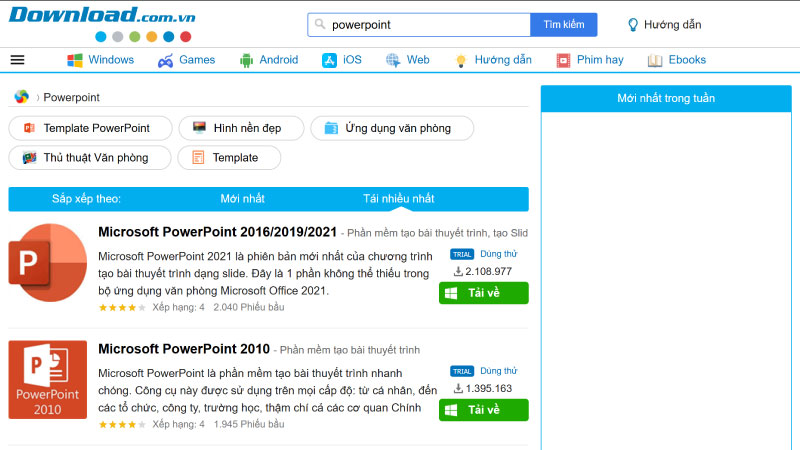The width and height of the screenshot is (800, 450).
Task: Click the PowerPoint 2016/2019/2021 app logo
Action: tap(48, 262)
